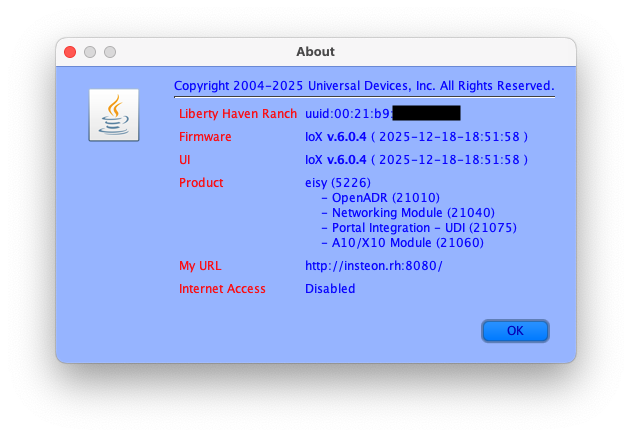Click the My URL label
Screen dimensions: 632x437
pos(200,266)
